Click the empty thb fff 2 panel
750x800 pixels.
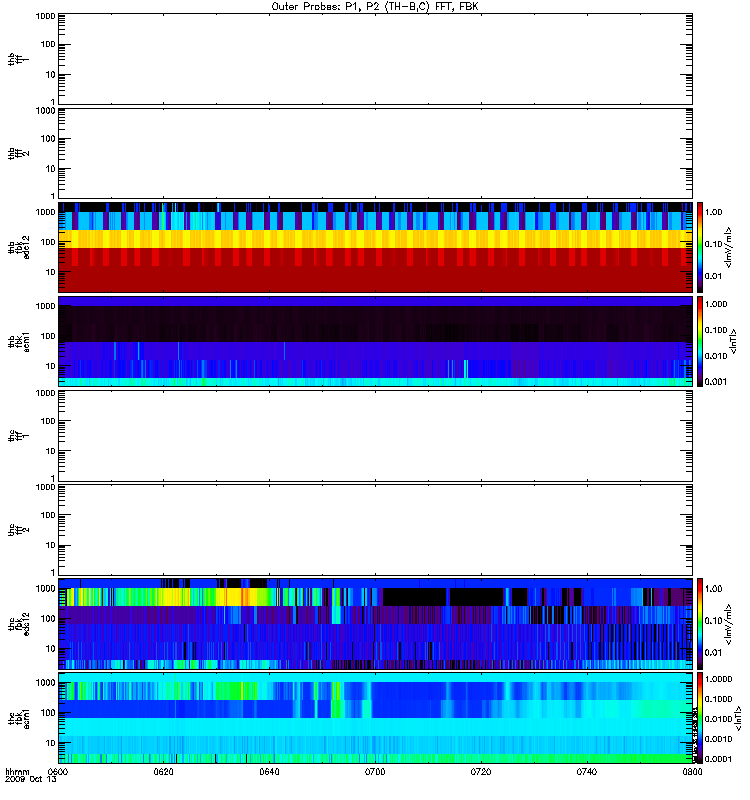[376, 153]
